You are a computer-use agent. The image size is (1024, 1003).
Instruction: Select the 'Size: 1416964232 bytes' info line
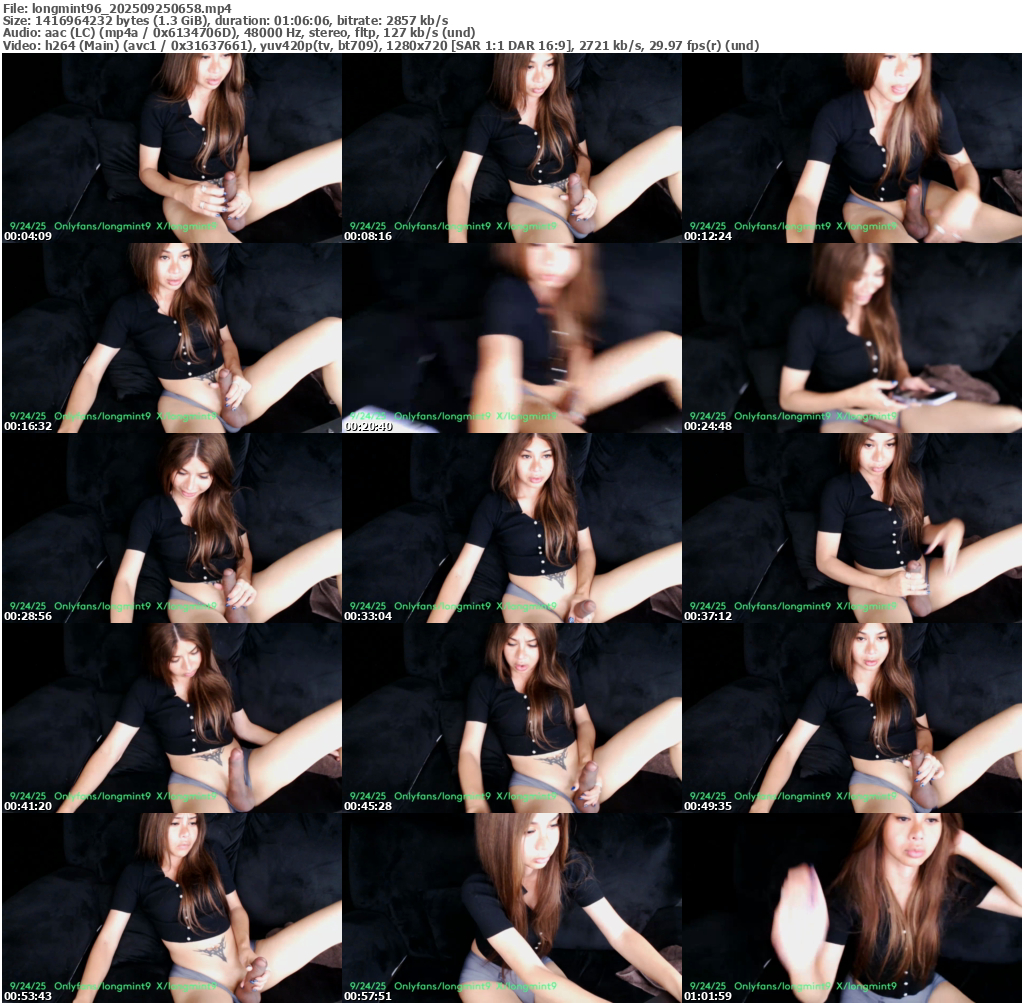point(225,20)
